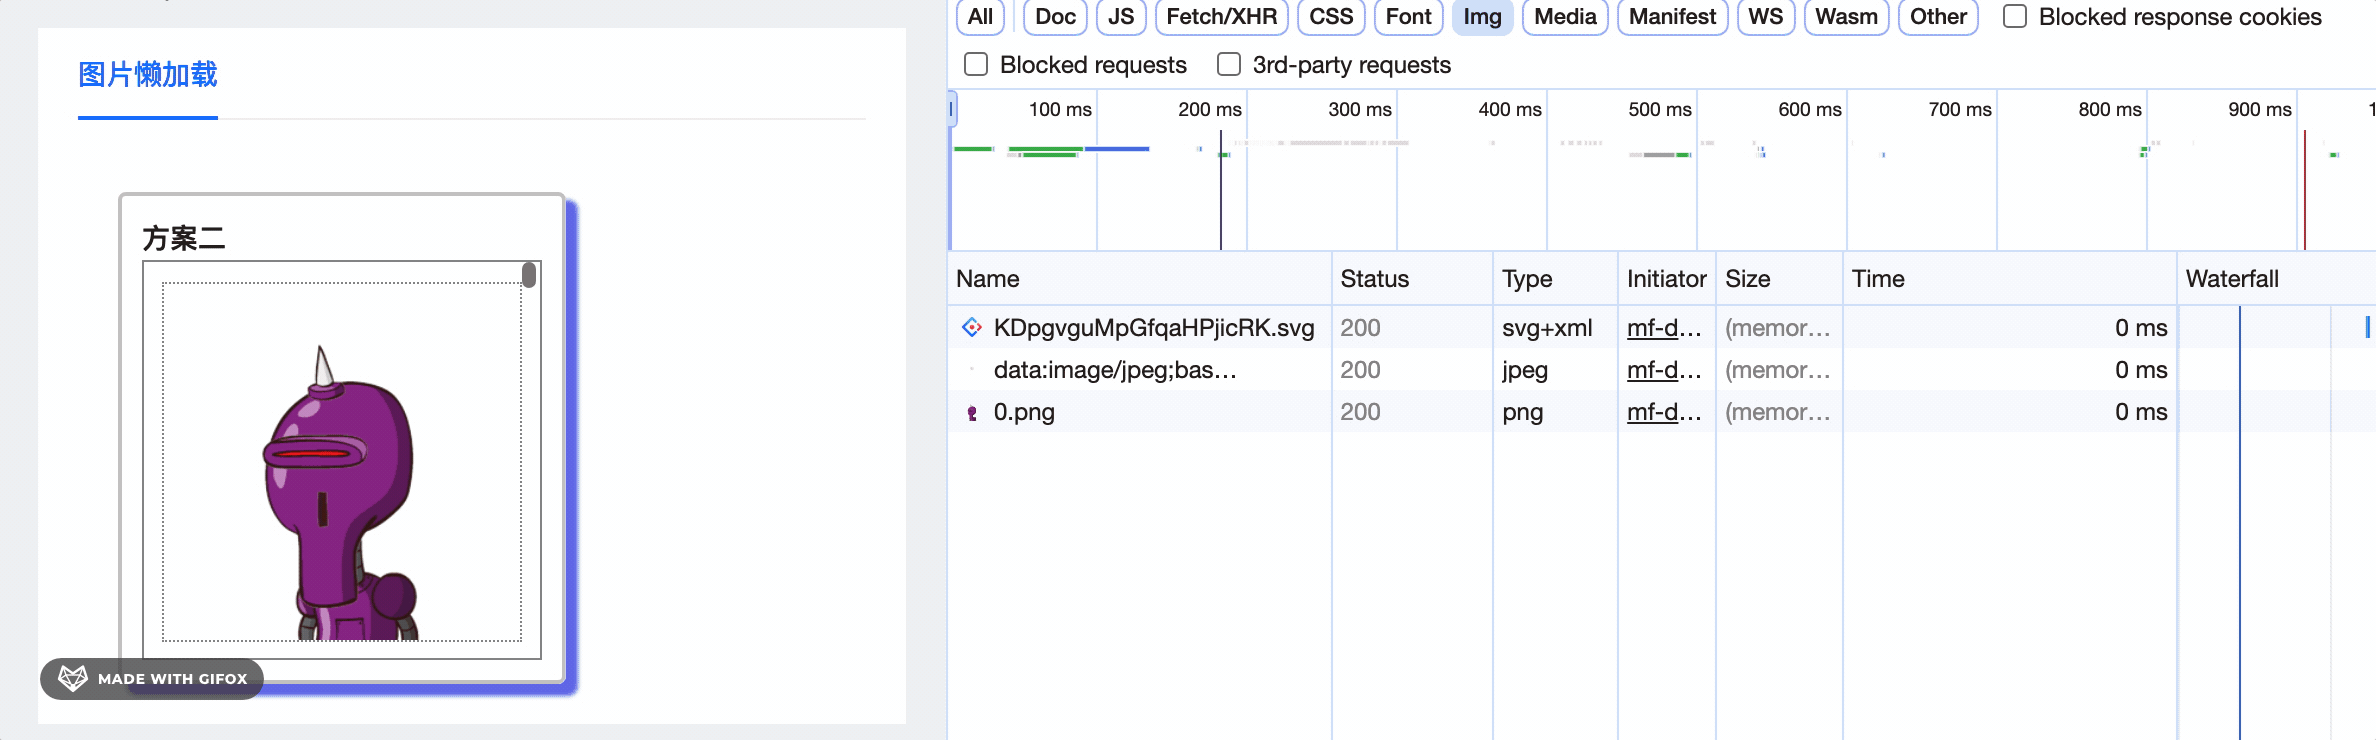Filter requests by Doc type
Viewport: 2376px width, 740px height.
1055,16
